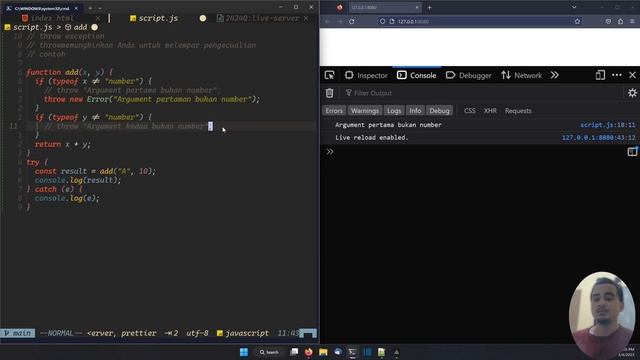
Task: Close the developer tools panel
Action: (x=632, y=75)
